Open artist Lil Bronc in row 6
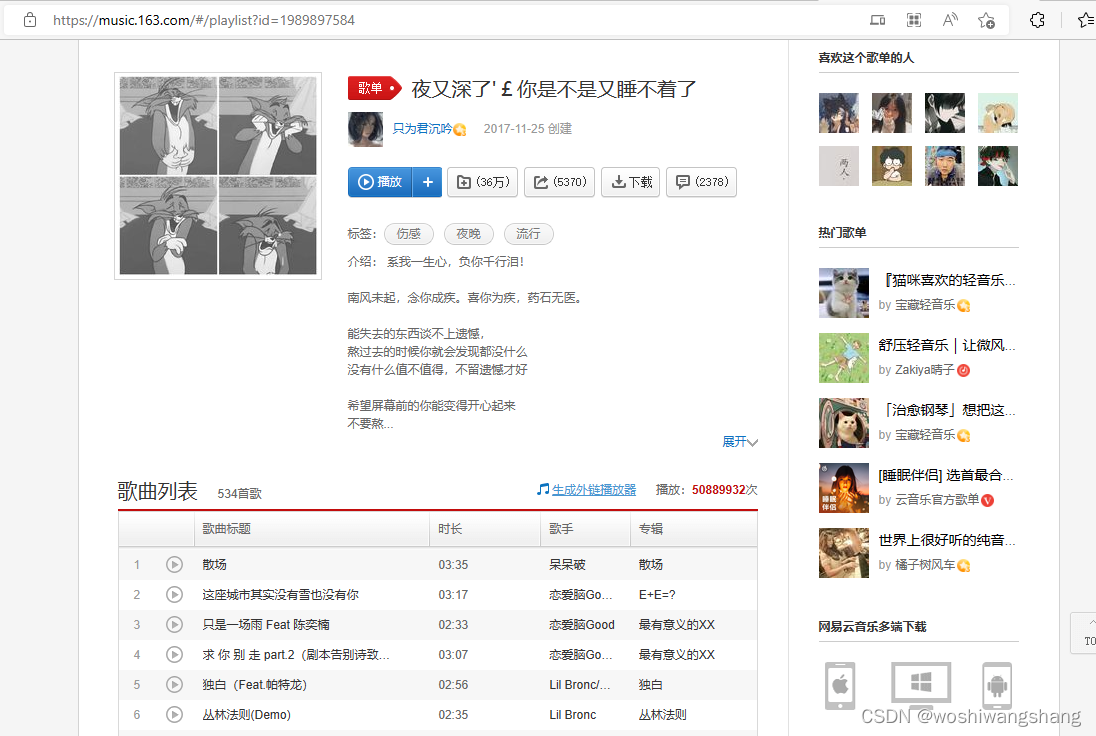 coord(572,715)
